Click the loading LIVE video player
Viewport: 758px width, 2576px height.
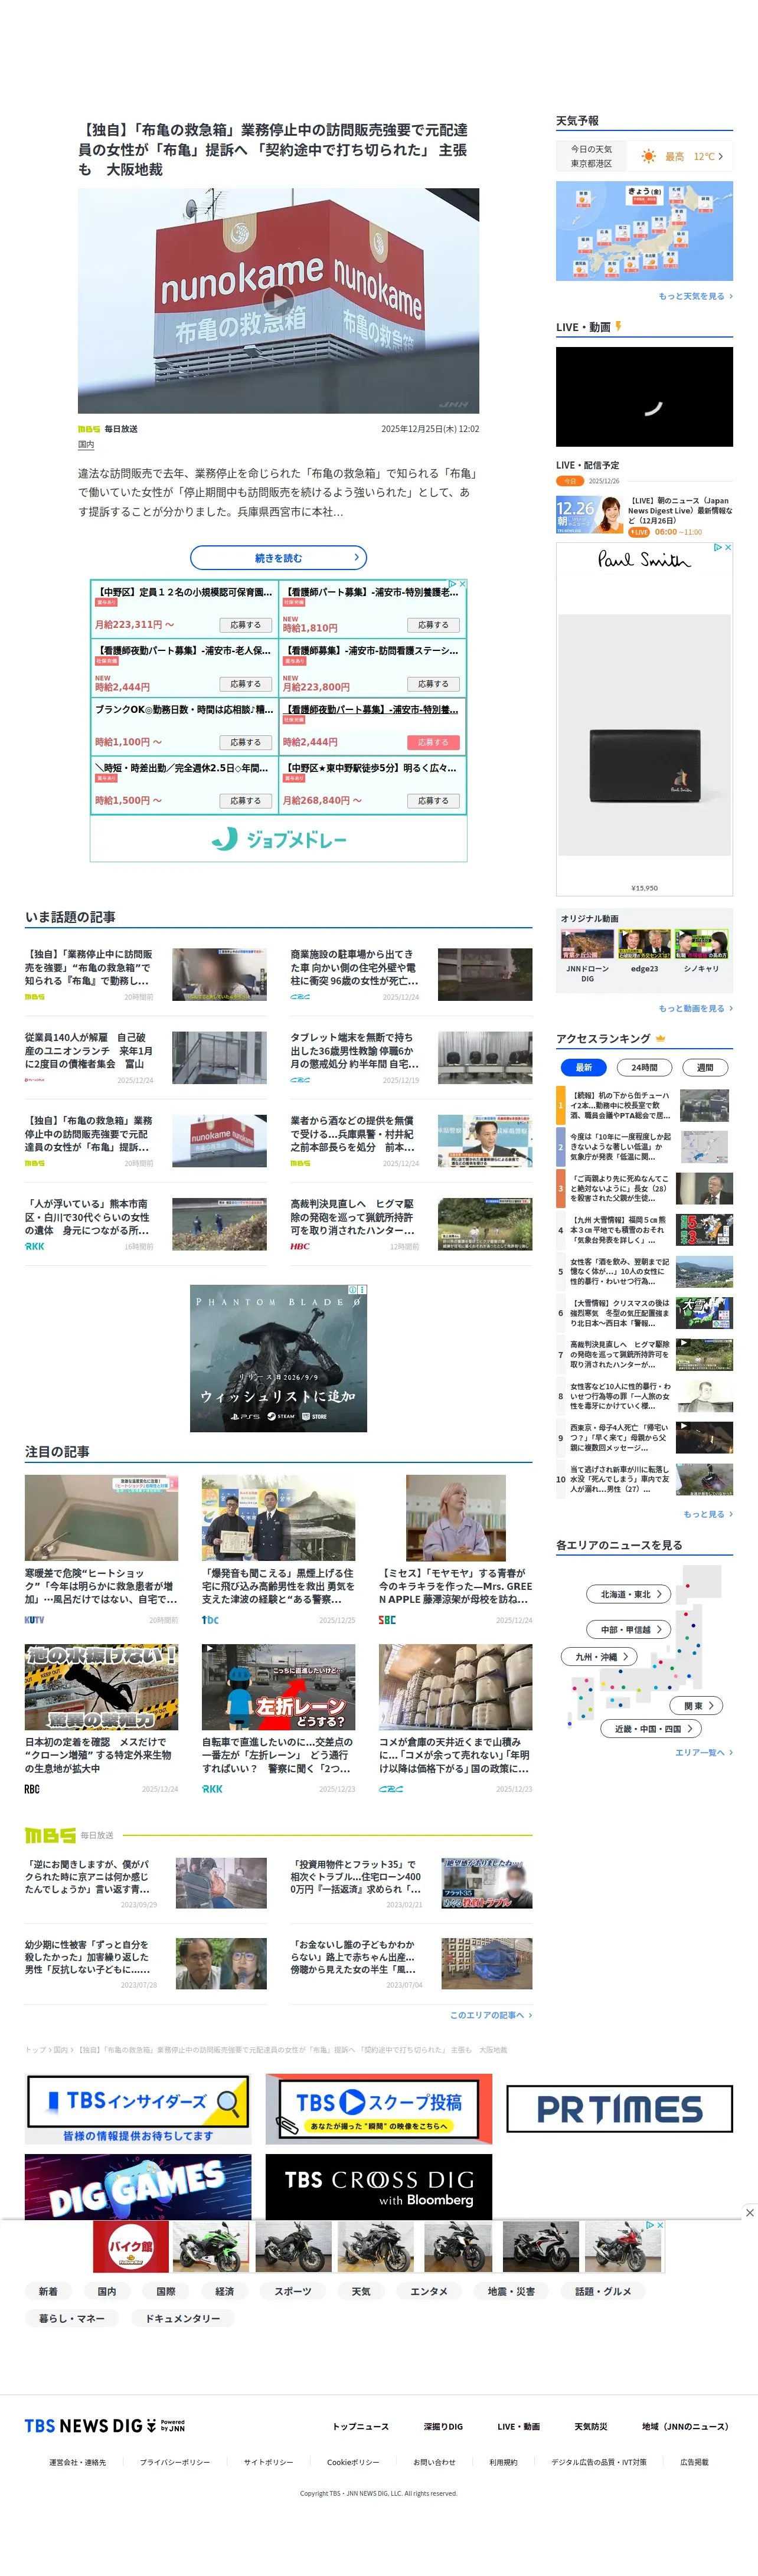point(644,396)
